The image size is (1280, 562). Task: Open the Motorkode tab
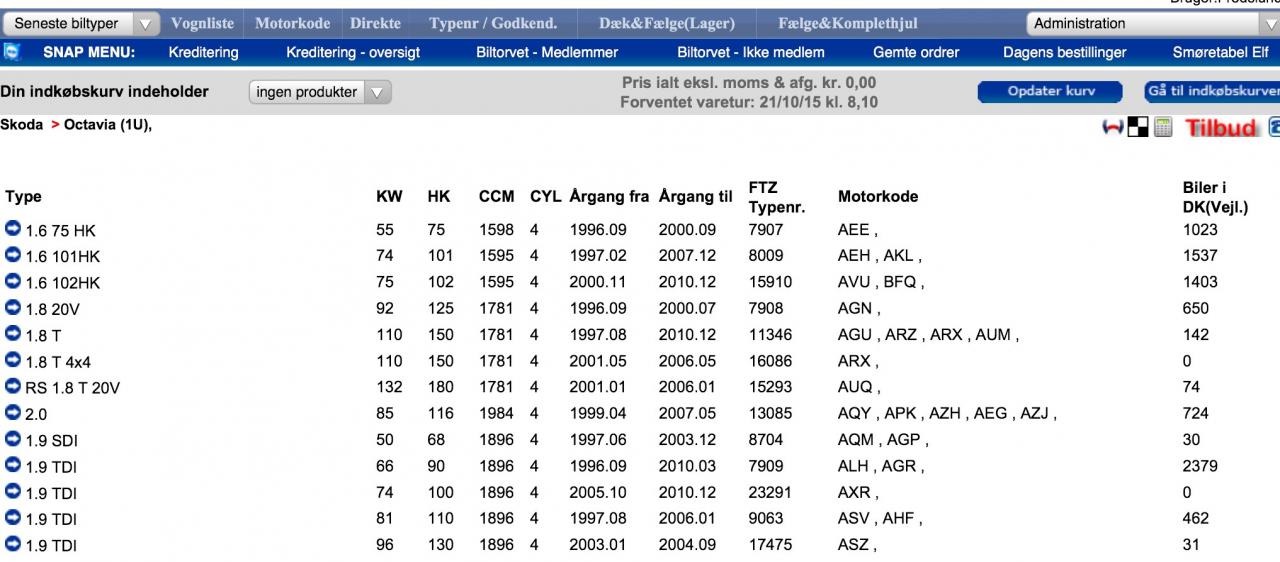(292, 23)
